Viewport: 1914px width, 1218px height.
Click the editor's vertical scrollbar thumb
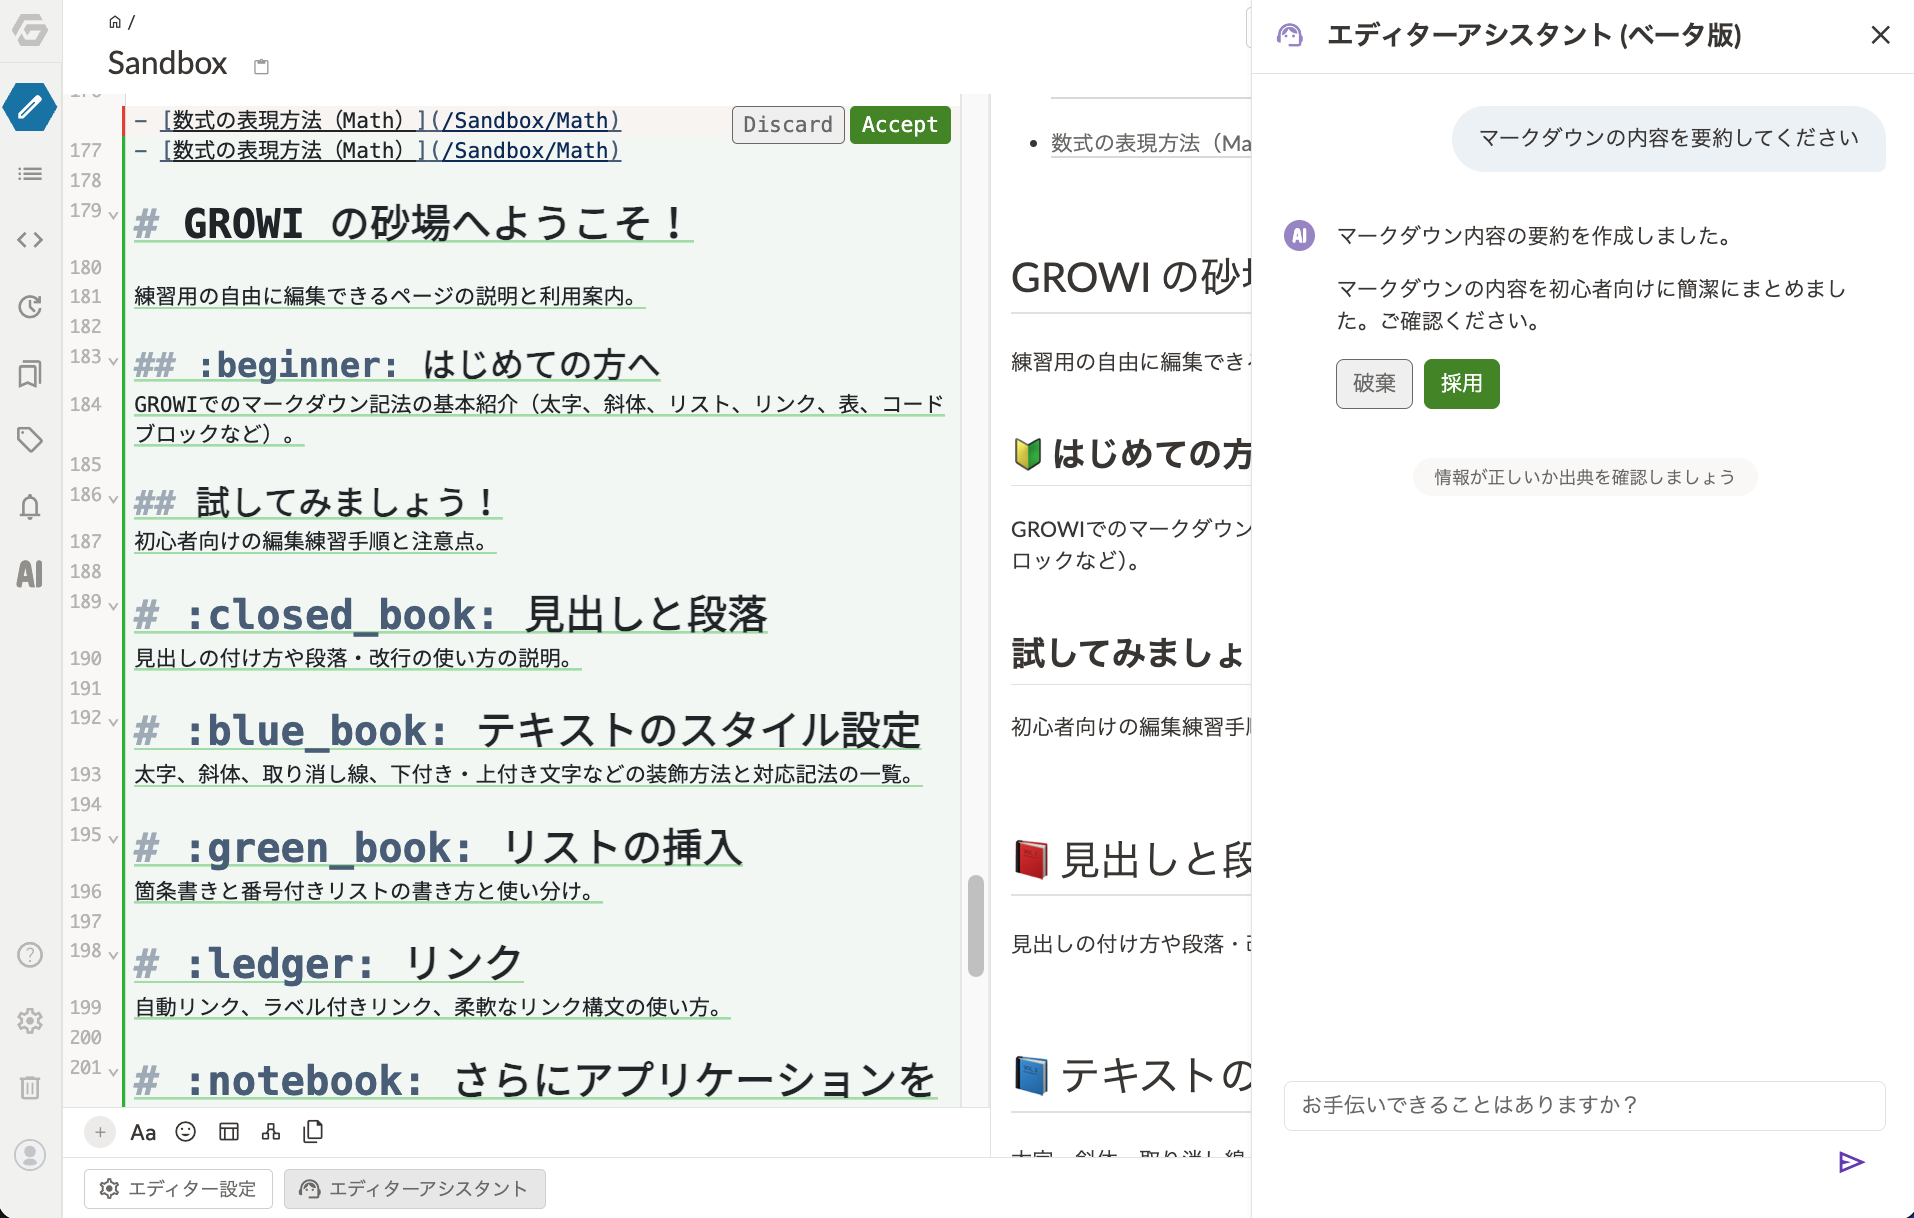pos(976,925)
